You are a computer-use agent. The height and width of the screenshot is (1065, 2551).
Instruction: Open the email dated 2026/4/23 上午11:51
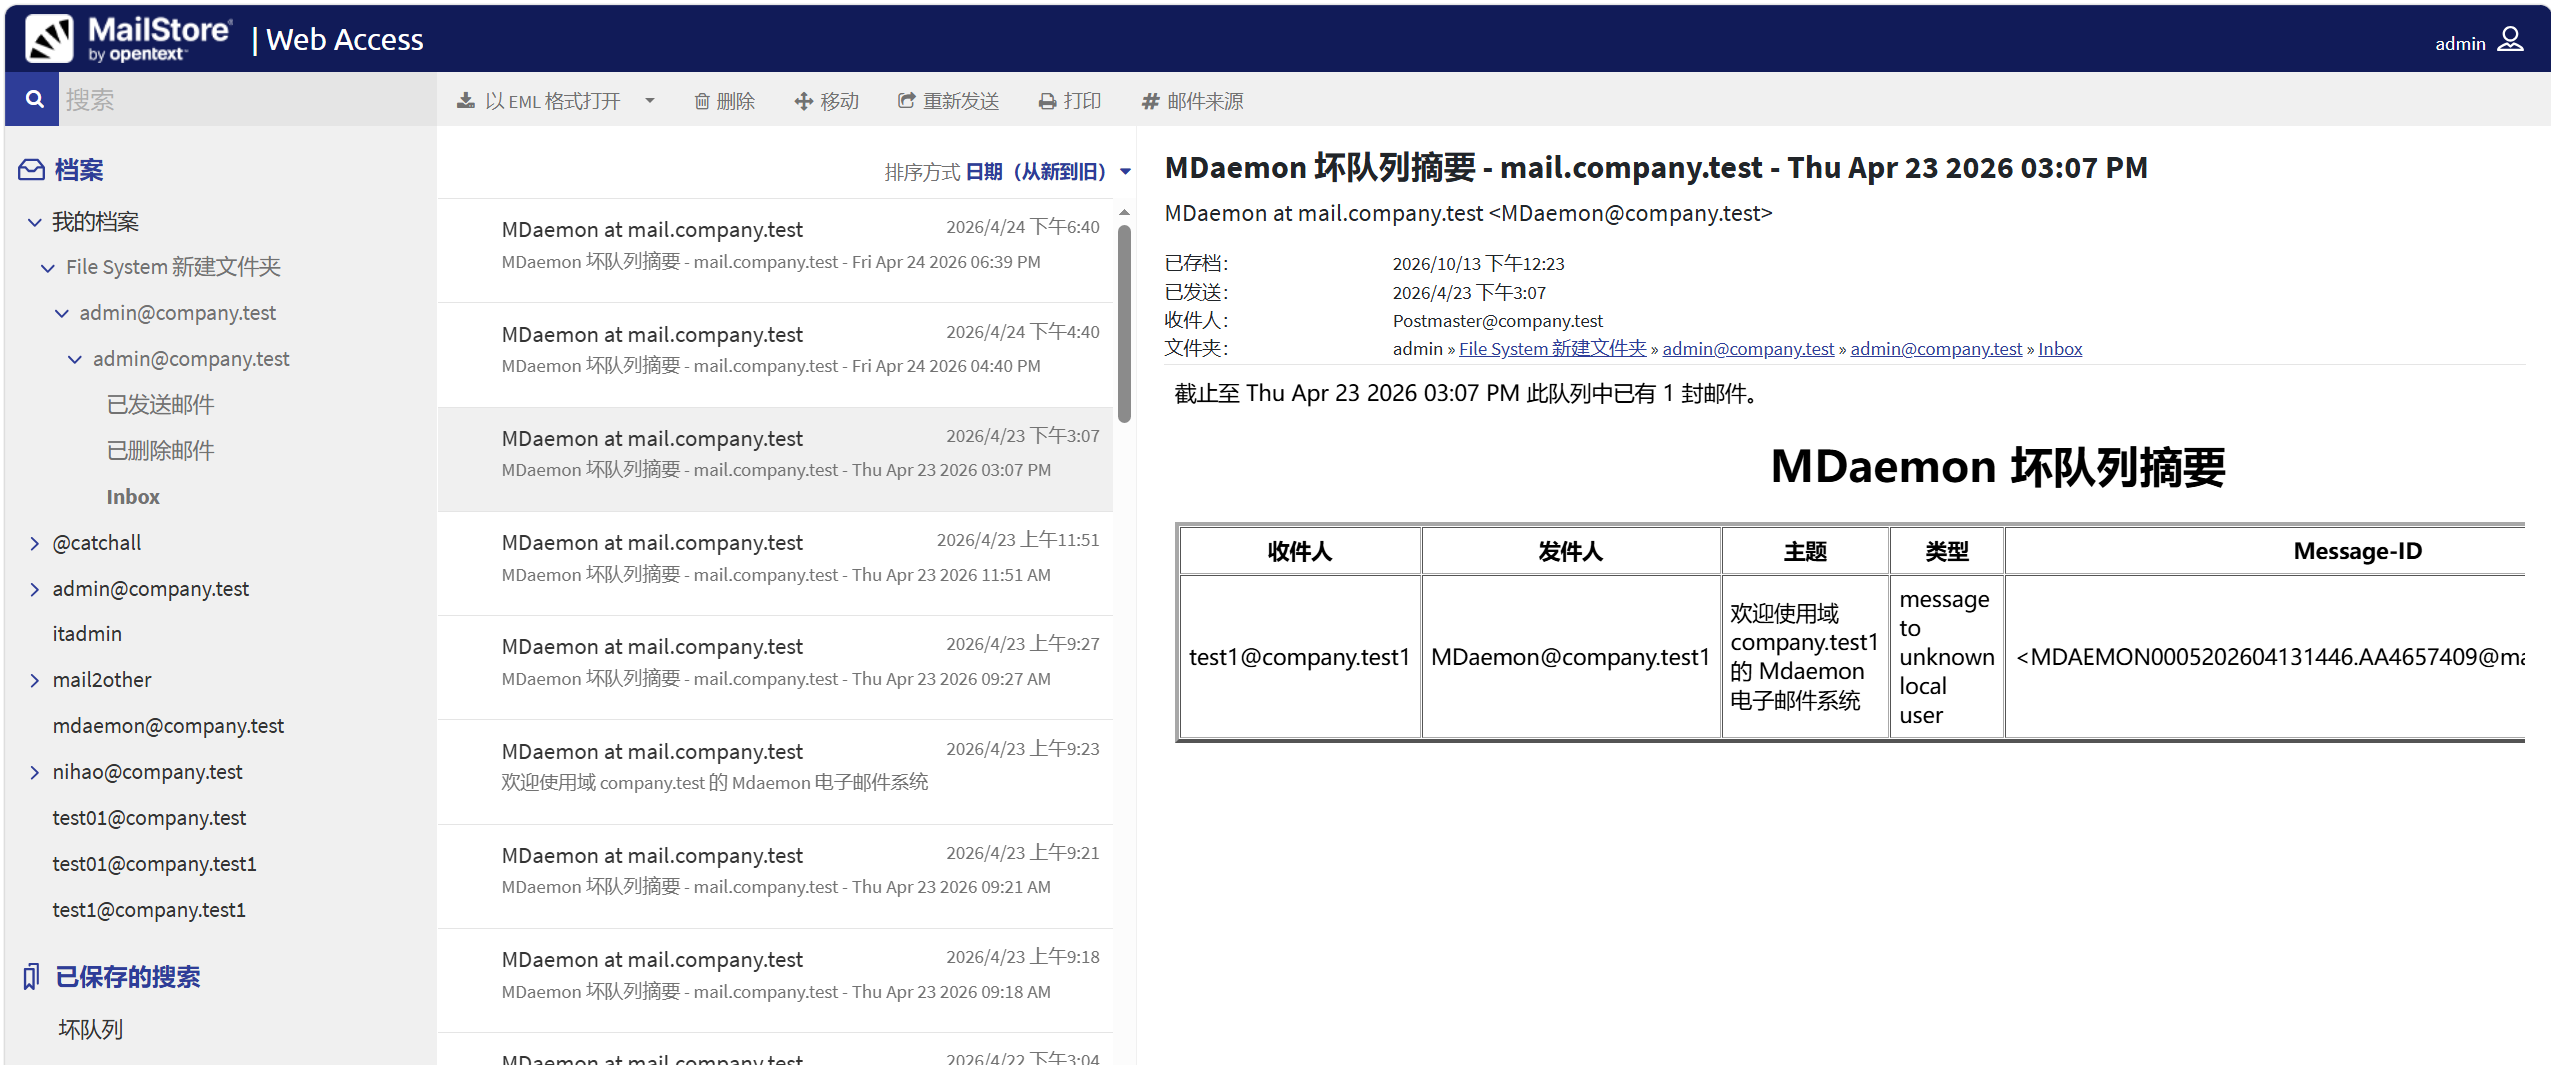[775, 562]
